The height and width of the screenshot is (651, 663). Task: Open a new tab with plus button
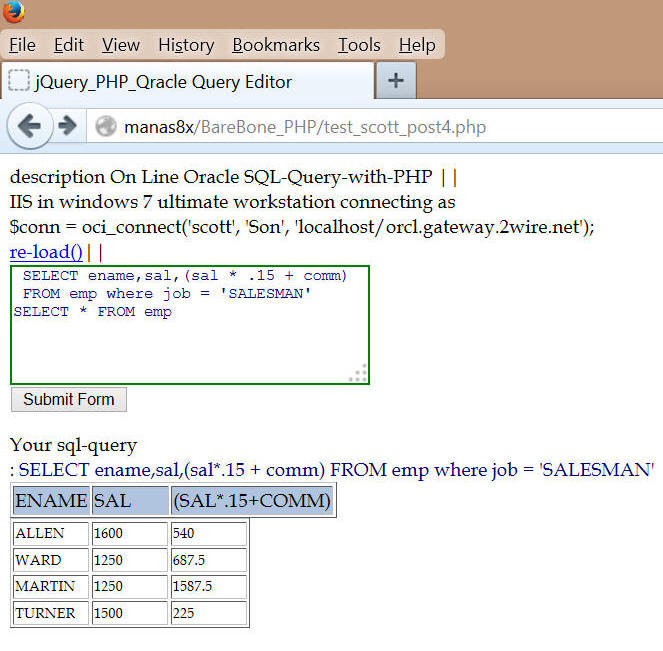[396, 80]
